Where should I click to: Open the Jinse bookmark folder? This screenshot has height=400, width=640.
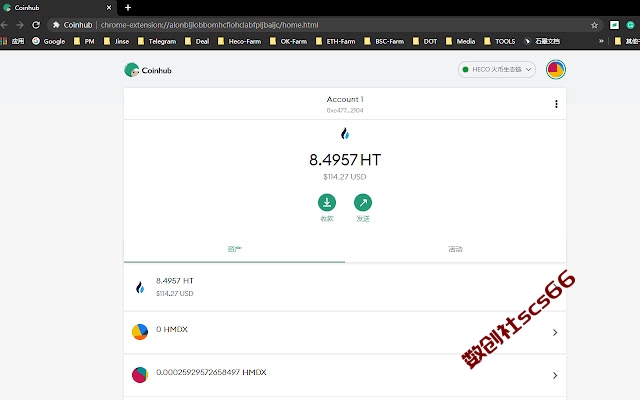116,41
